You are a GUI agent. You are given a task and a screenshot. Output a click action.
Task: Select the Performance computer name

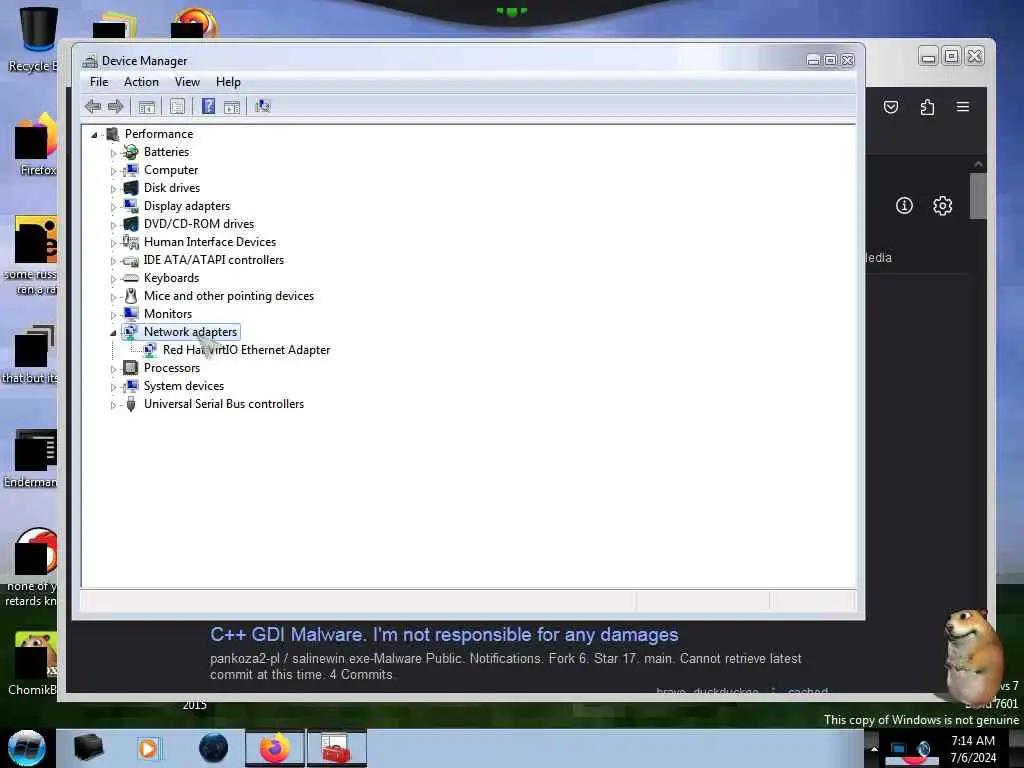pos(159,134)
